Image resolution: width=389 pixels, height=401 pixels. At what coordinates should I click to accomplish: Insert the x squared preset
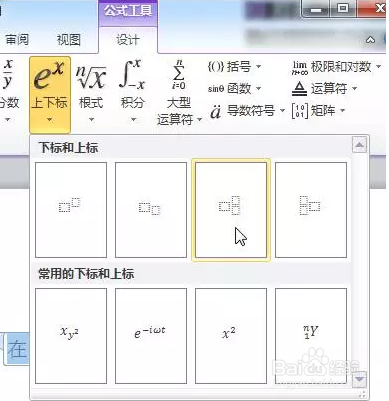(231, 336)
